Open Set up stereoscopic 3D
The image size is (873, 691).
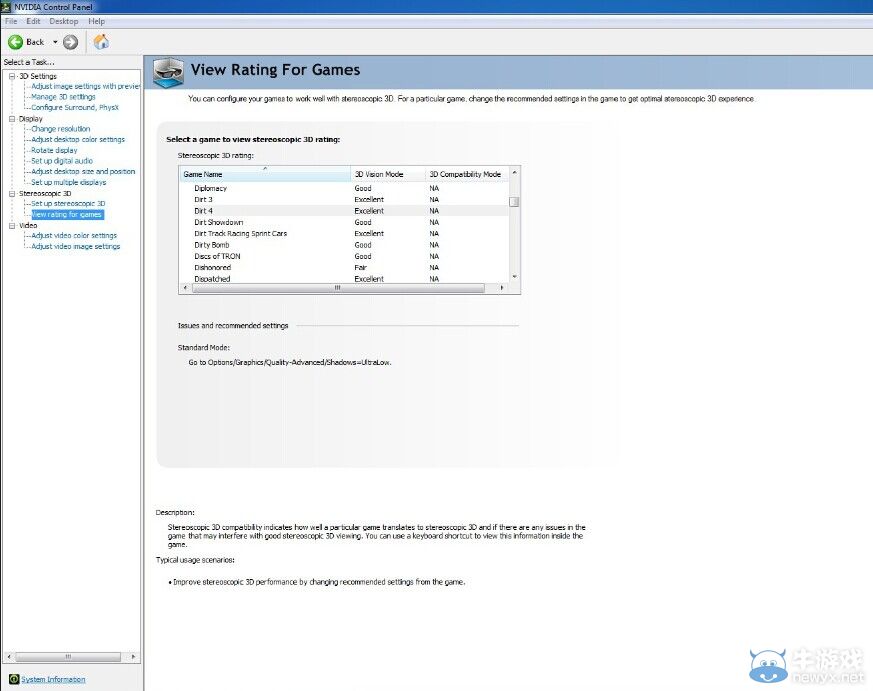pyautogui.click(x=68, y=204)
